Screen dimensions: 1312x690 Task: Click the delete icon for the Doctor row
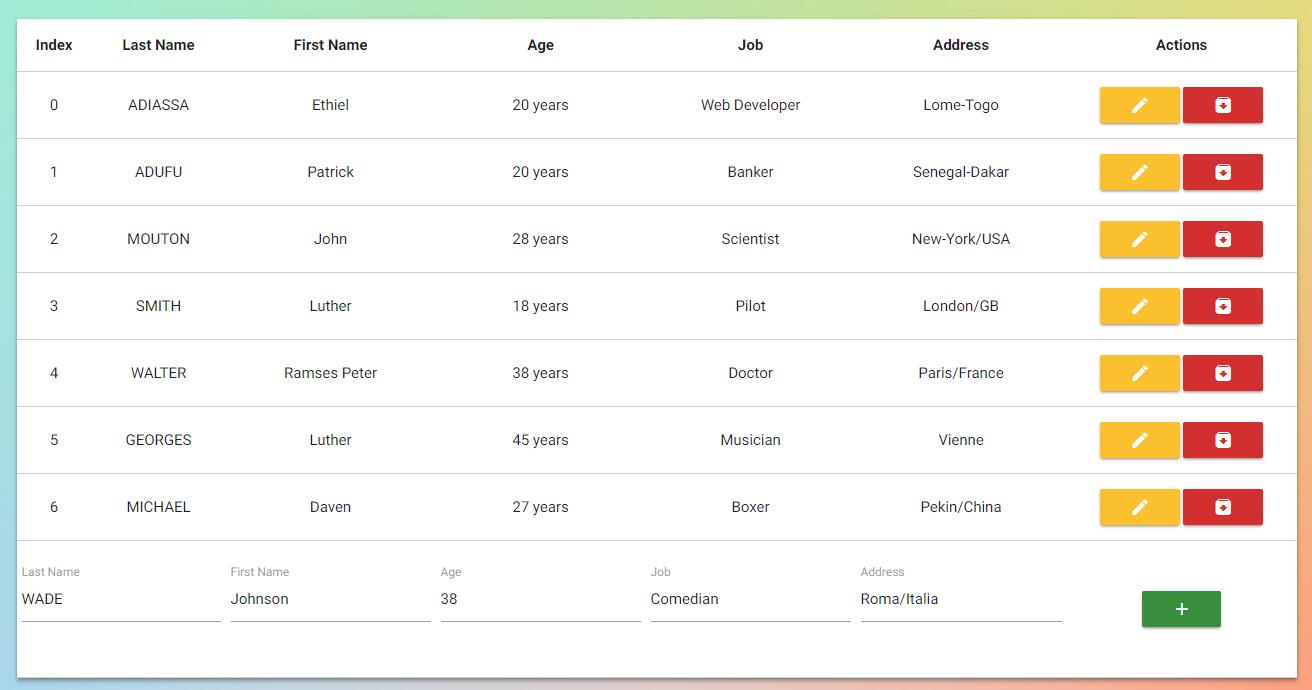point(1223,373)
